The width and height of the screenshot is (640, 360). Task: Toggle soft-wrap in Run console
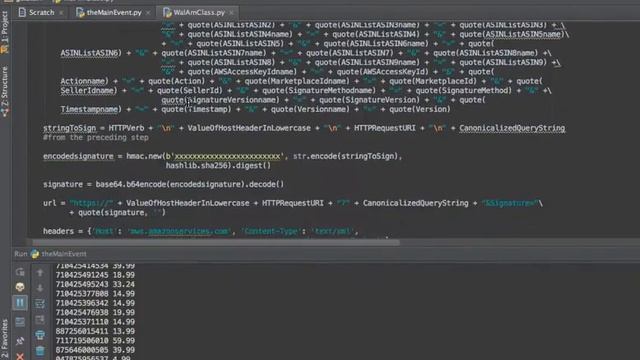[x=40, y=303]
